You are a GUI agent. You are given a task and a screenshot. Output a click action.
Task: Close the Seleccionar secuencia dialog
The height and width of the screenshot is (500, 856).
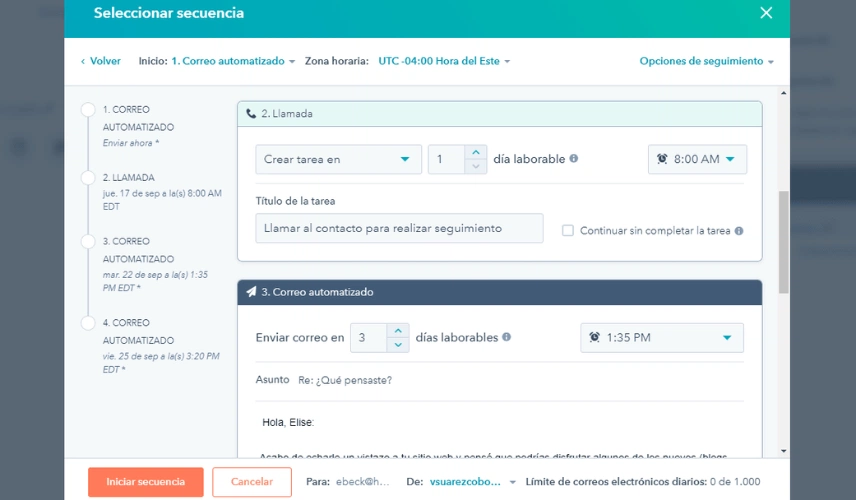pyautogui.click(x=766, y=13)
